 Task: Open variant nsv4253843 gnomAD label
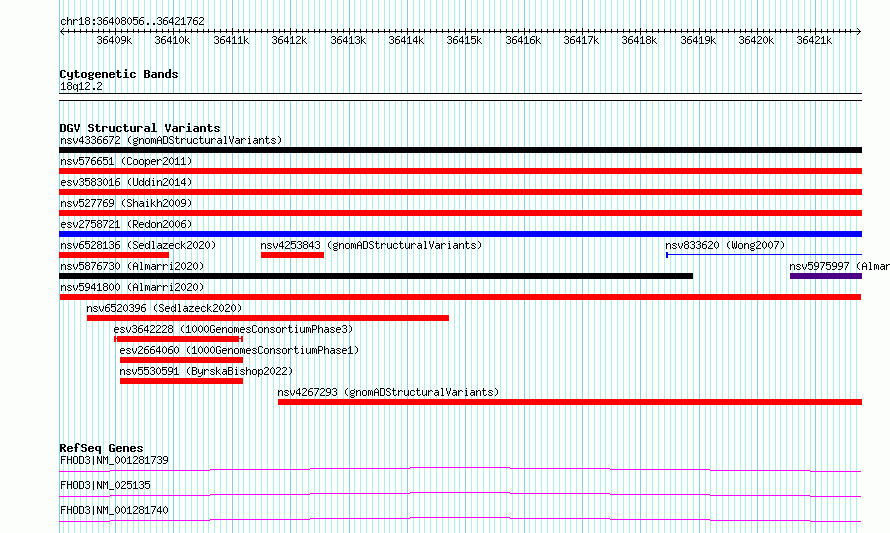click(371, 245)
